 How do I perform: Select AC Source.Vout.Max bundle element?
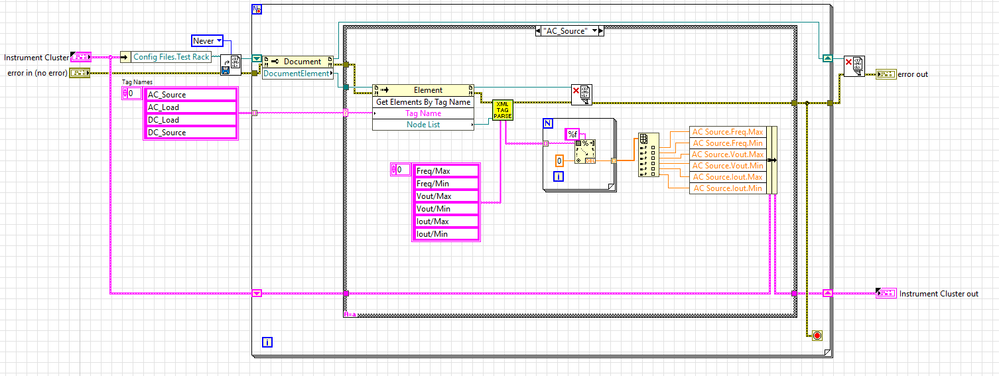coord(727,154)
